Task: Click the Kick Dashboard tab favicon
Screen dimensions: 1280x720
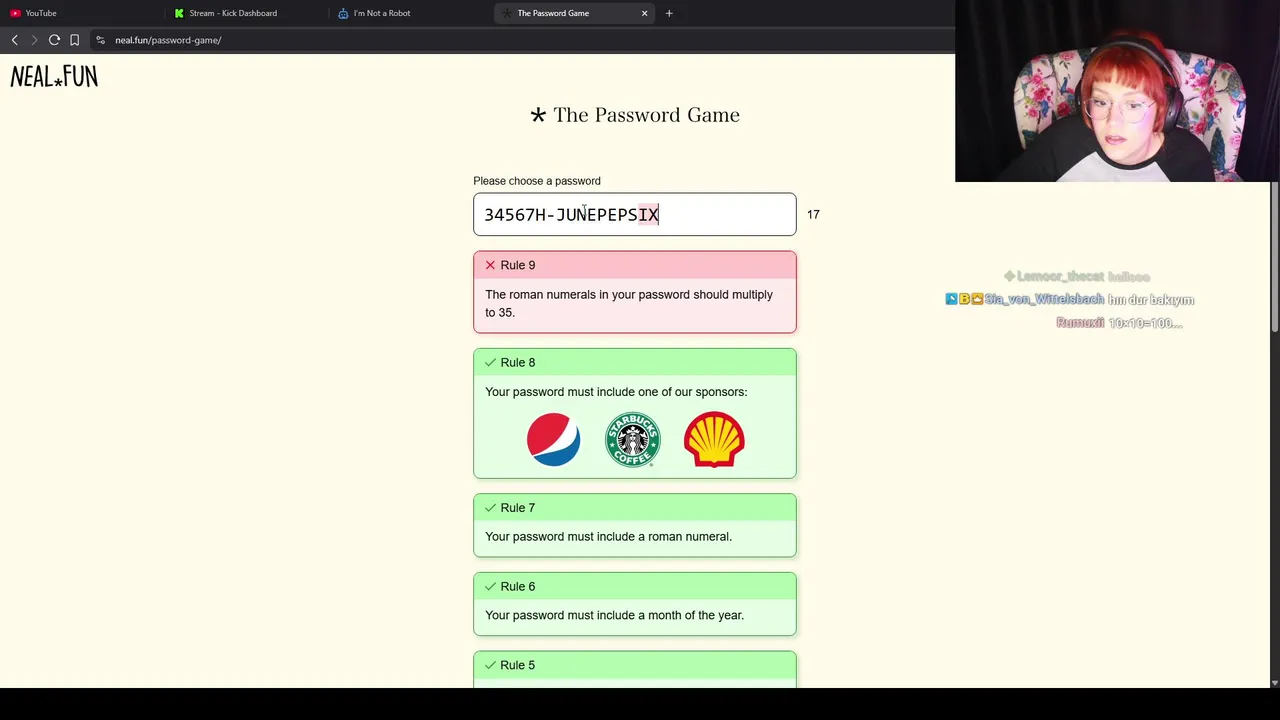Action: [x=179, y=13]
